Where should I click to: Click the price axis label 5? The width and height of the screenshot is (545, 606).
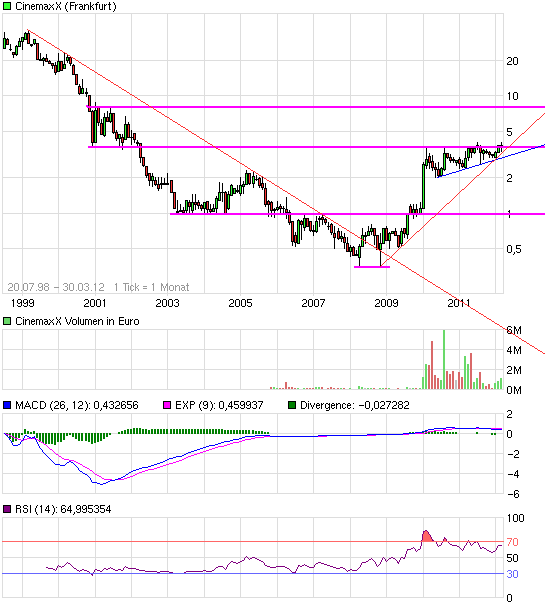point(509,132)
